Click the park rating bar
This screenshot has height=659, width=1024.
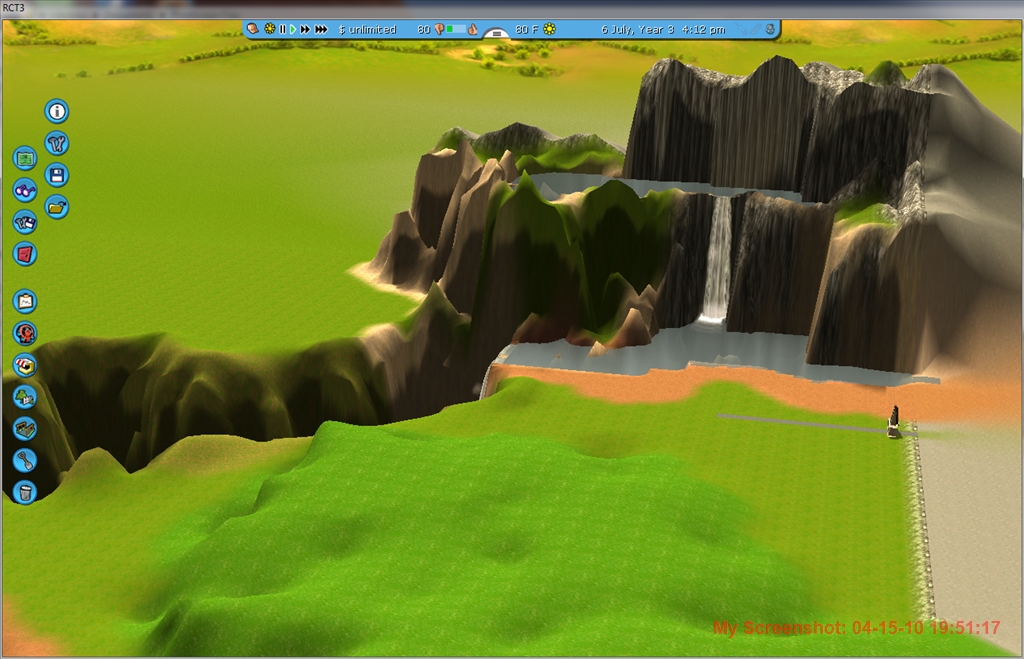tap(455, 30)
